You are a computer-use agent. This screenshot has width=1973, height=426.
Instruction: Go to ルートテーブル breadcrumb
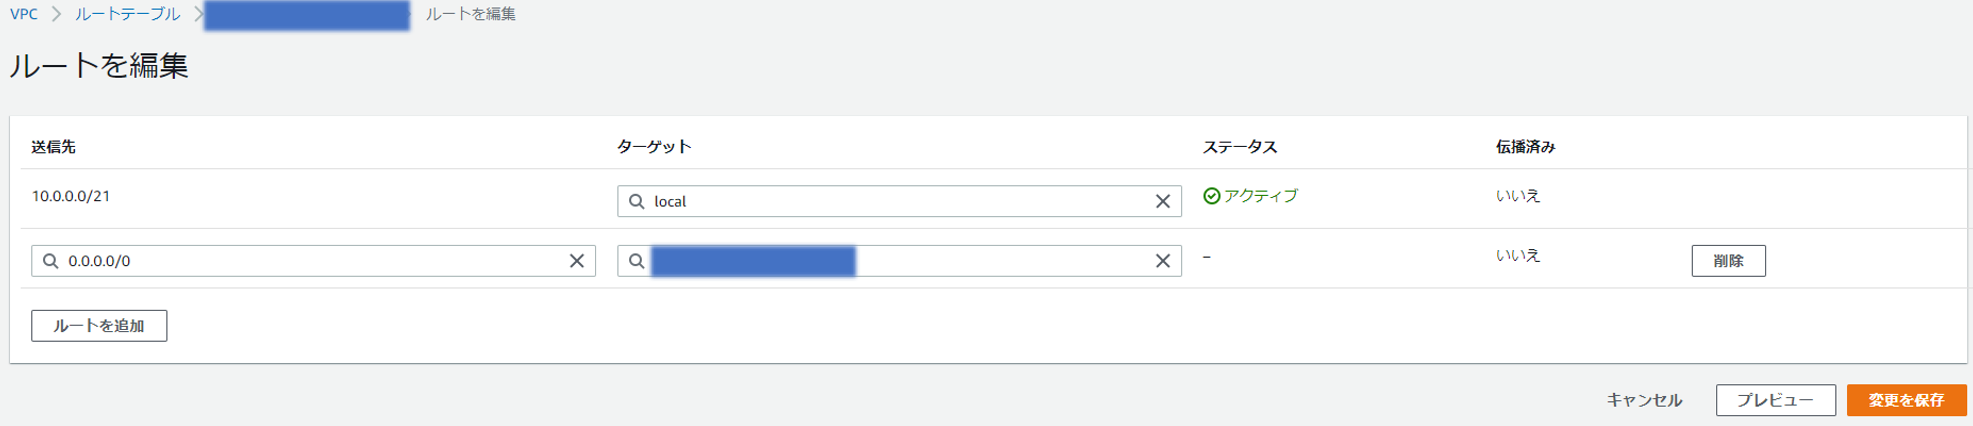[x=128, y=14]
